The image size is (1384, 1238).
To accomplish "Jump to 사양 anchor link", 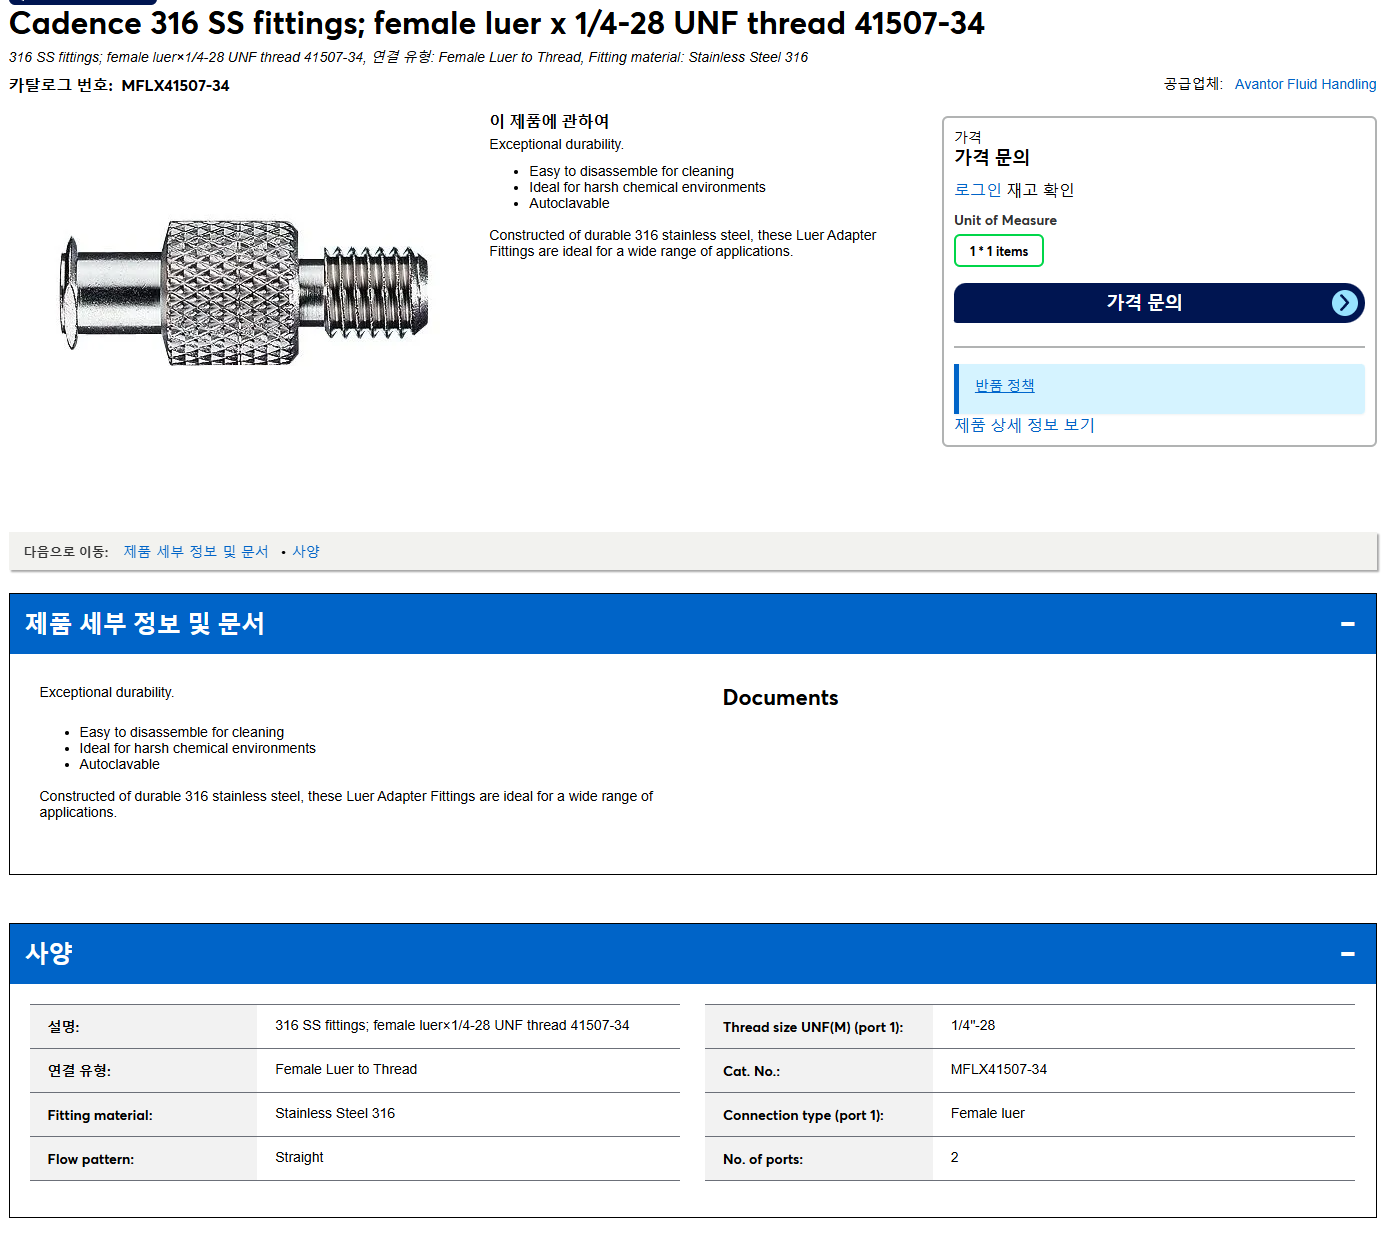I will pyautogui.click(x=306, y=551).
